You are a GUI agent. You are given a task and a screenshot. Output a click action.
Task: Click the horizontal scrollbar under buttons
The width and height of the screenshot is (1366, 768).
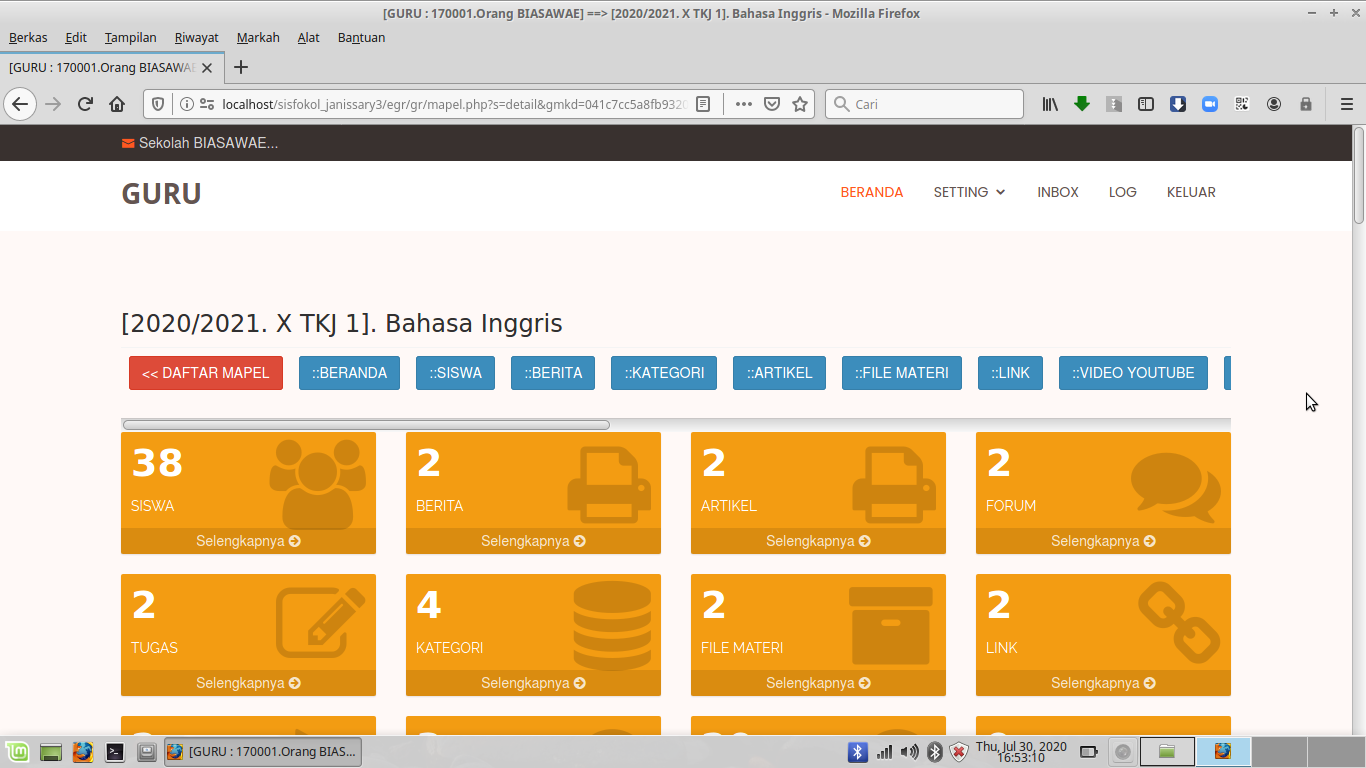366,425
